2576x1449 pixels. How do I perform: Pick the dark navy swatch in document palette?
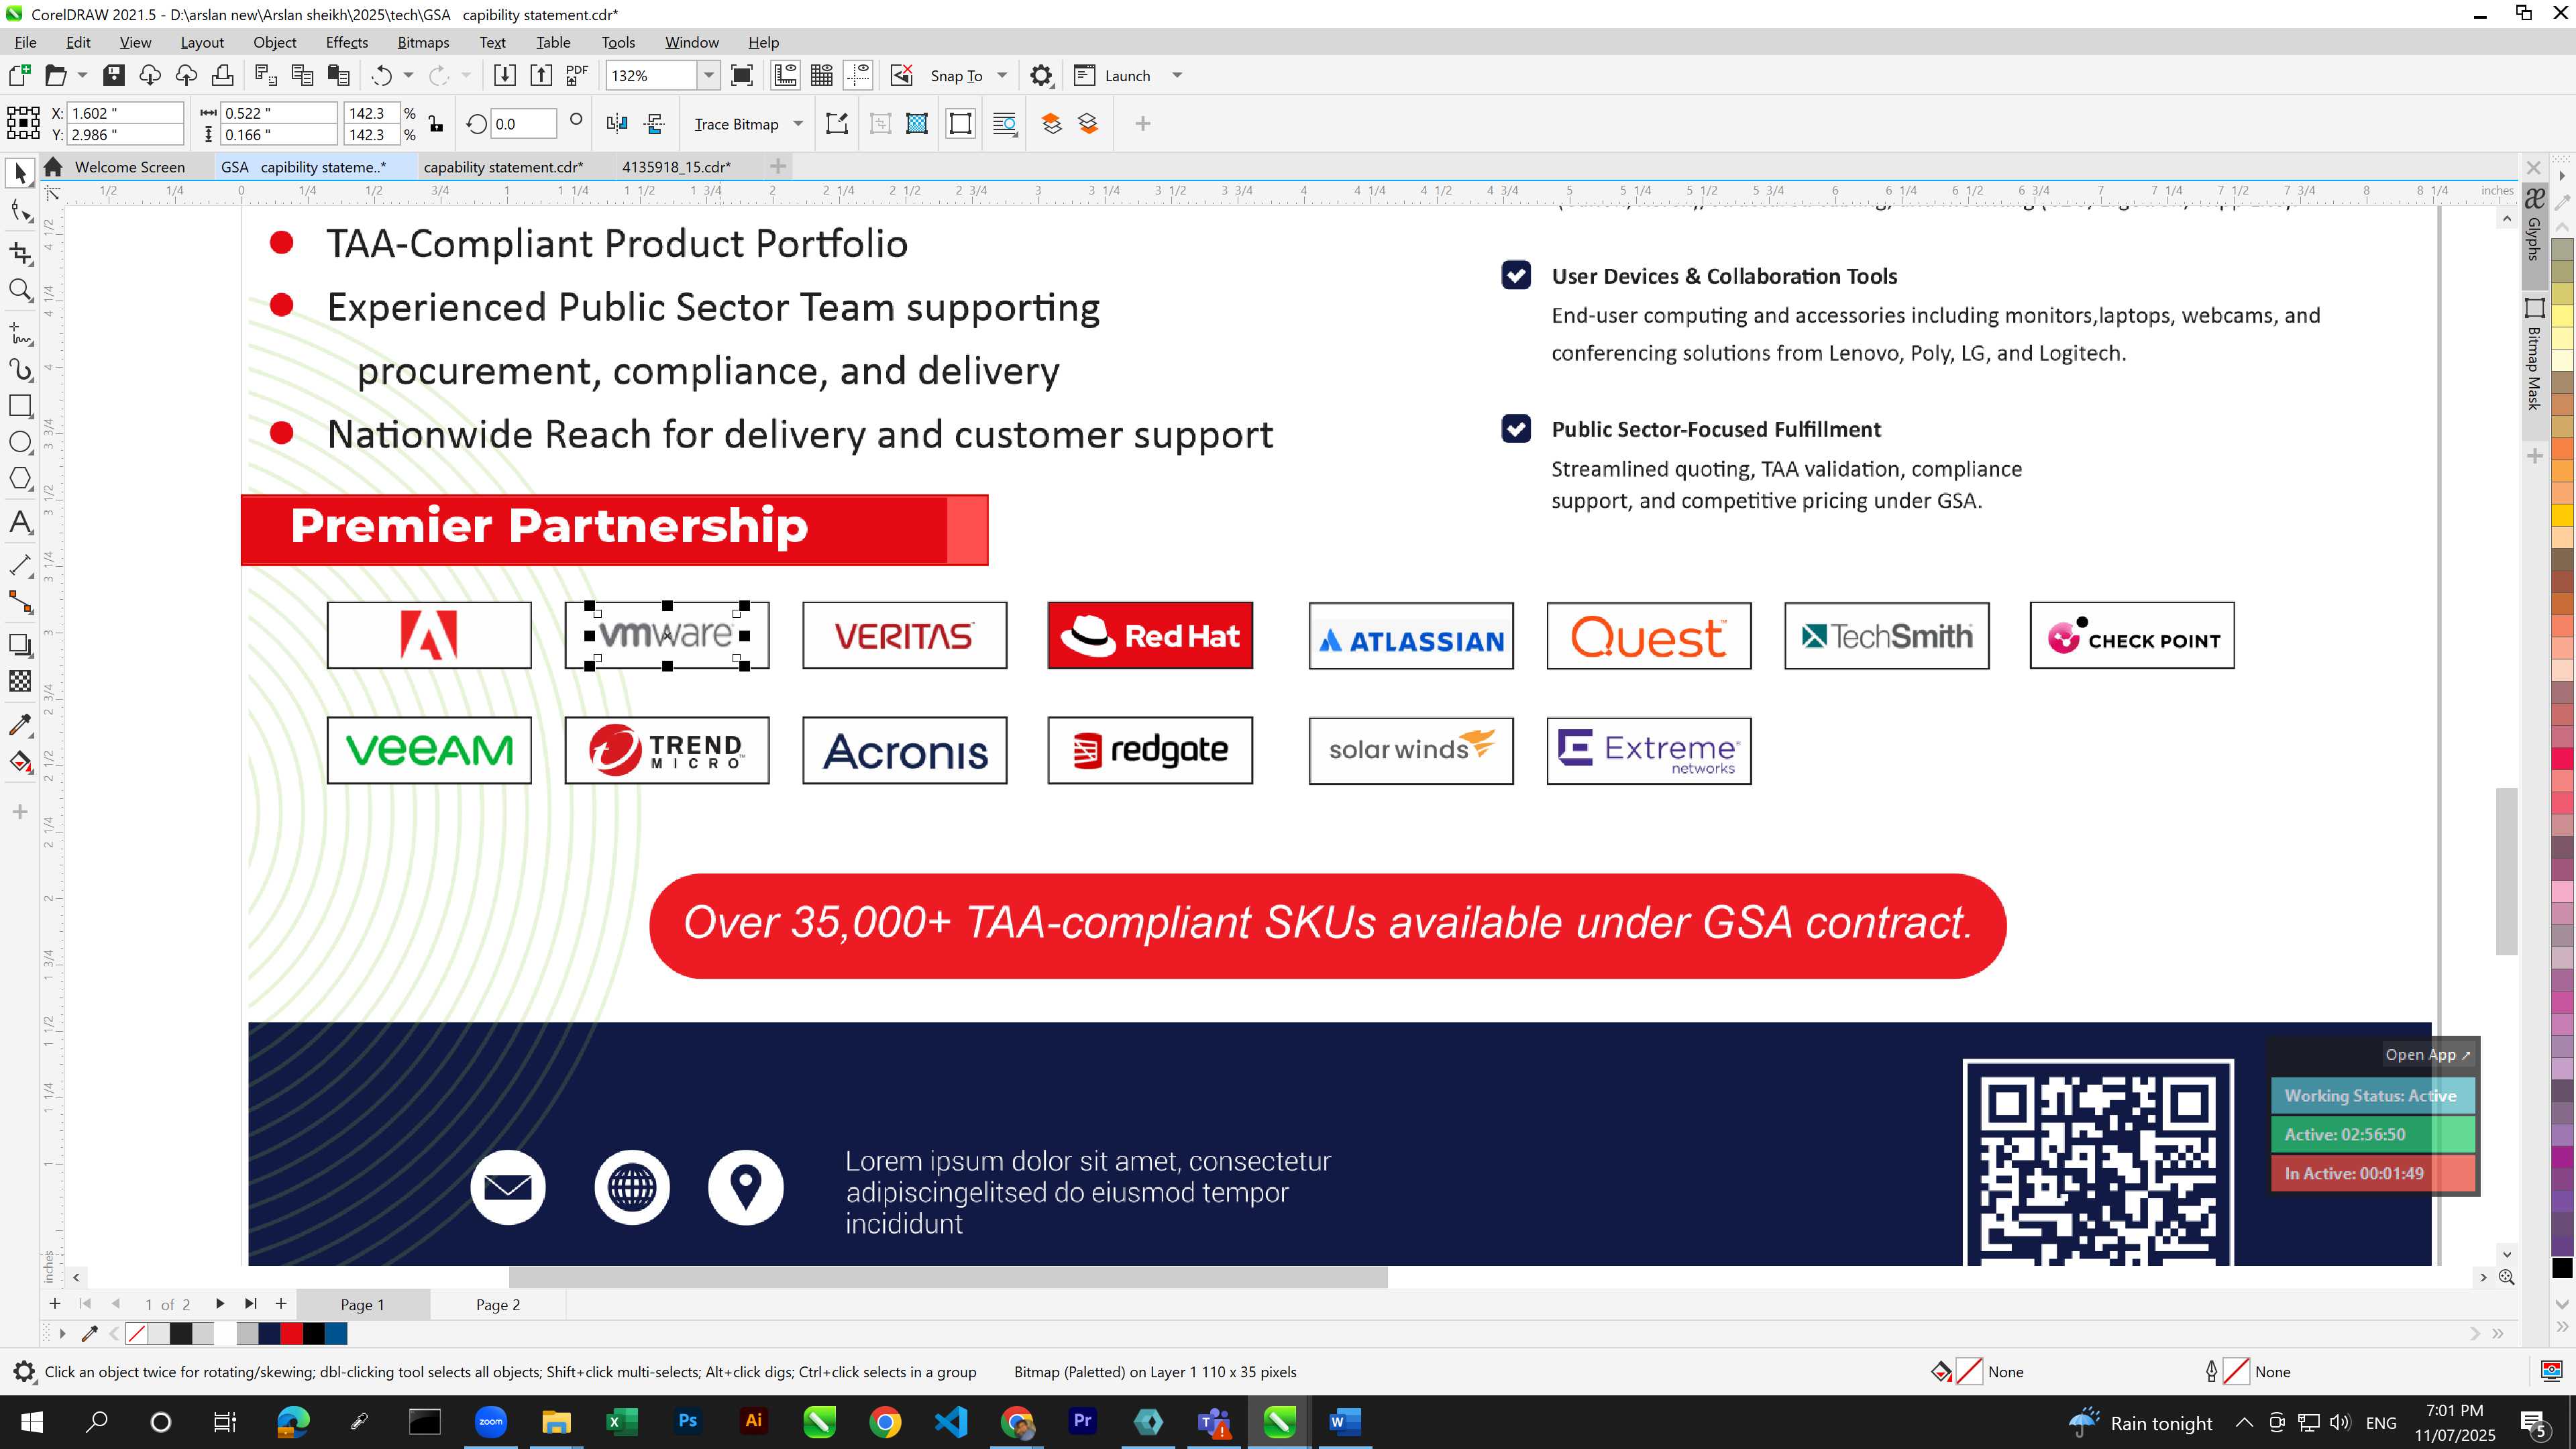269,1333
